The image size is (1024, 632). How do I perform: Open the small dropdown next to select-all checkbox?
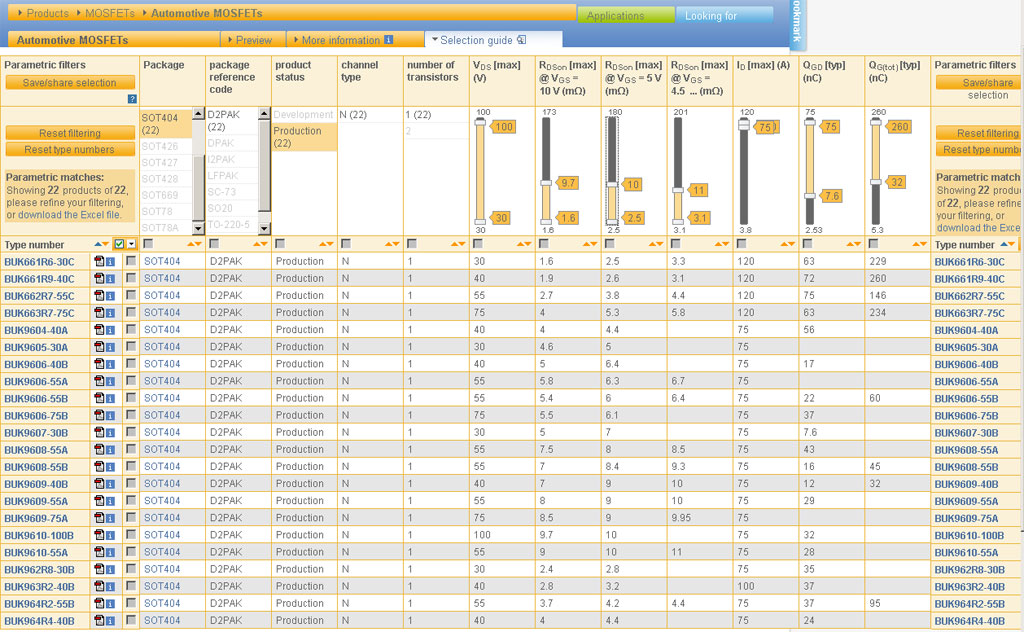131,244
